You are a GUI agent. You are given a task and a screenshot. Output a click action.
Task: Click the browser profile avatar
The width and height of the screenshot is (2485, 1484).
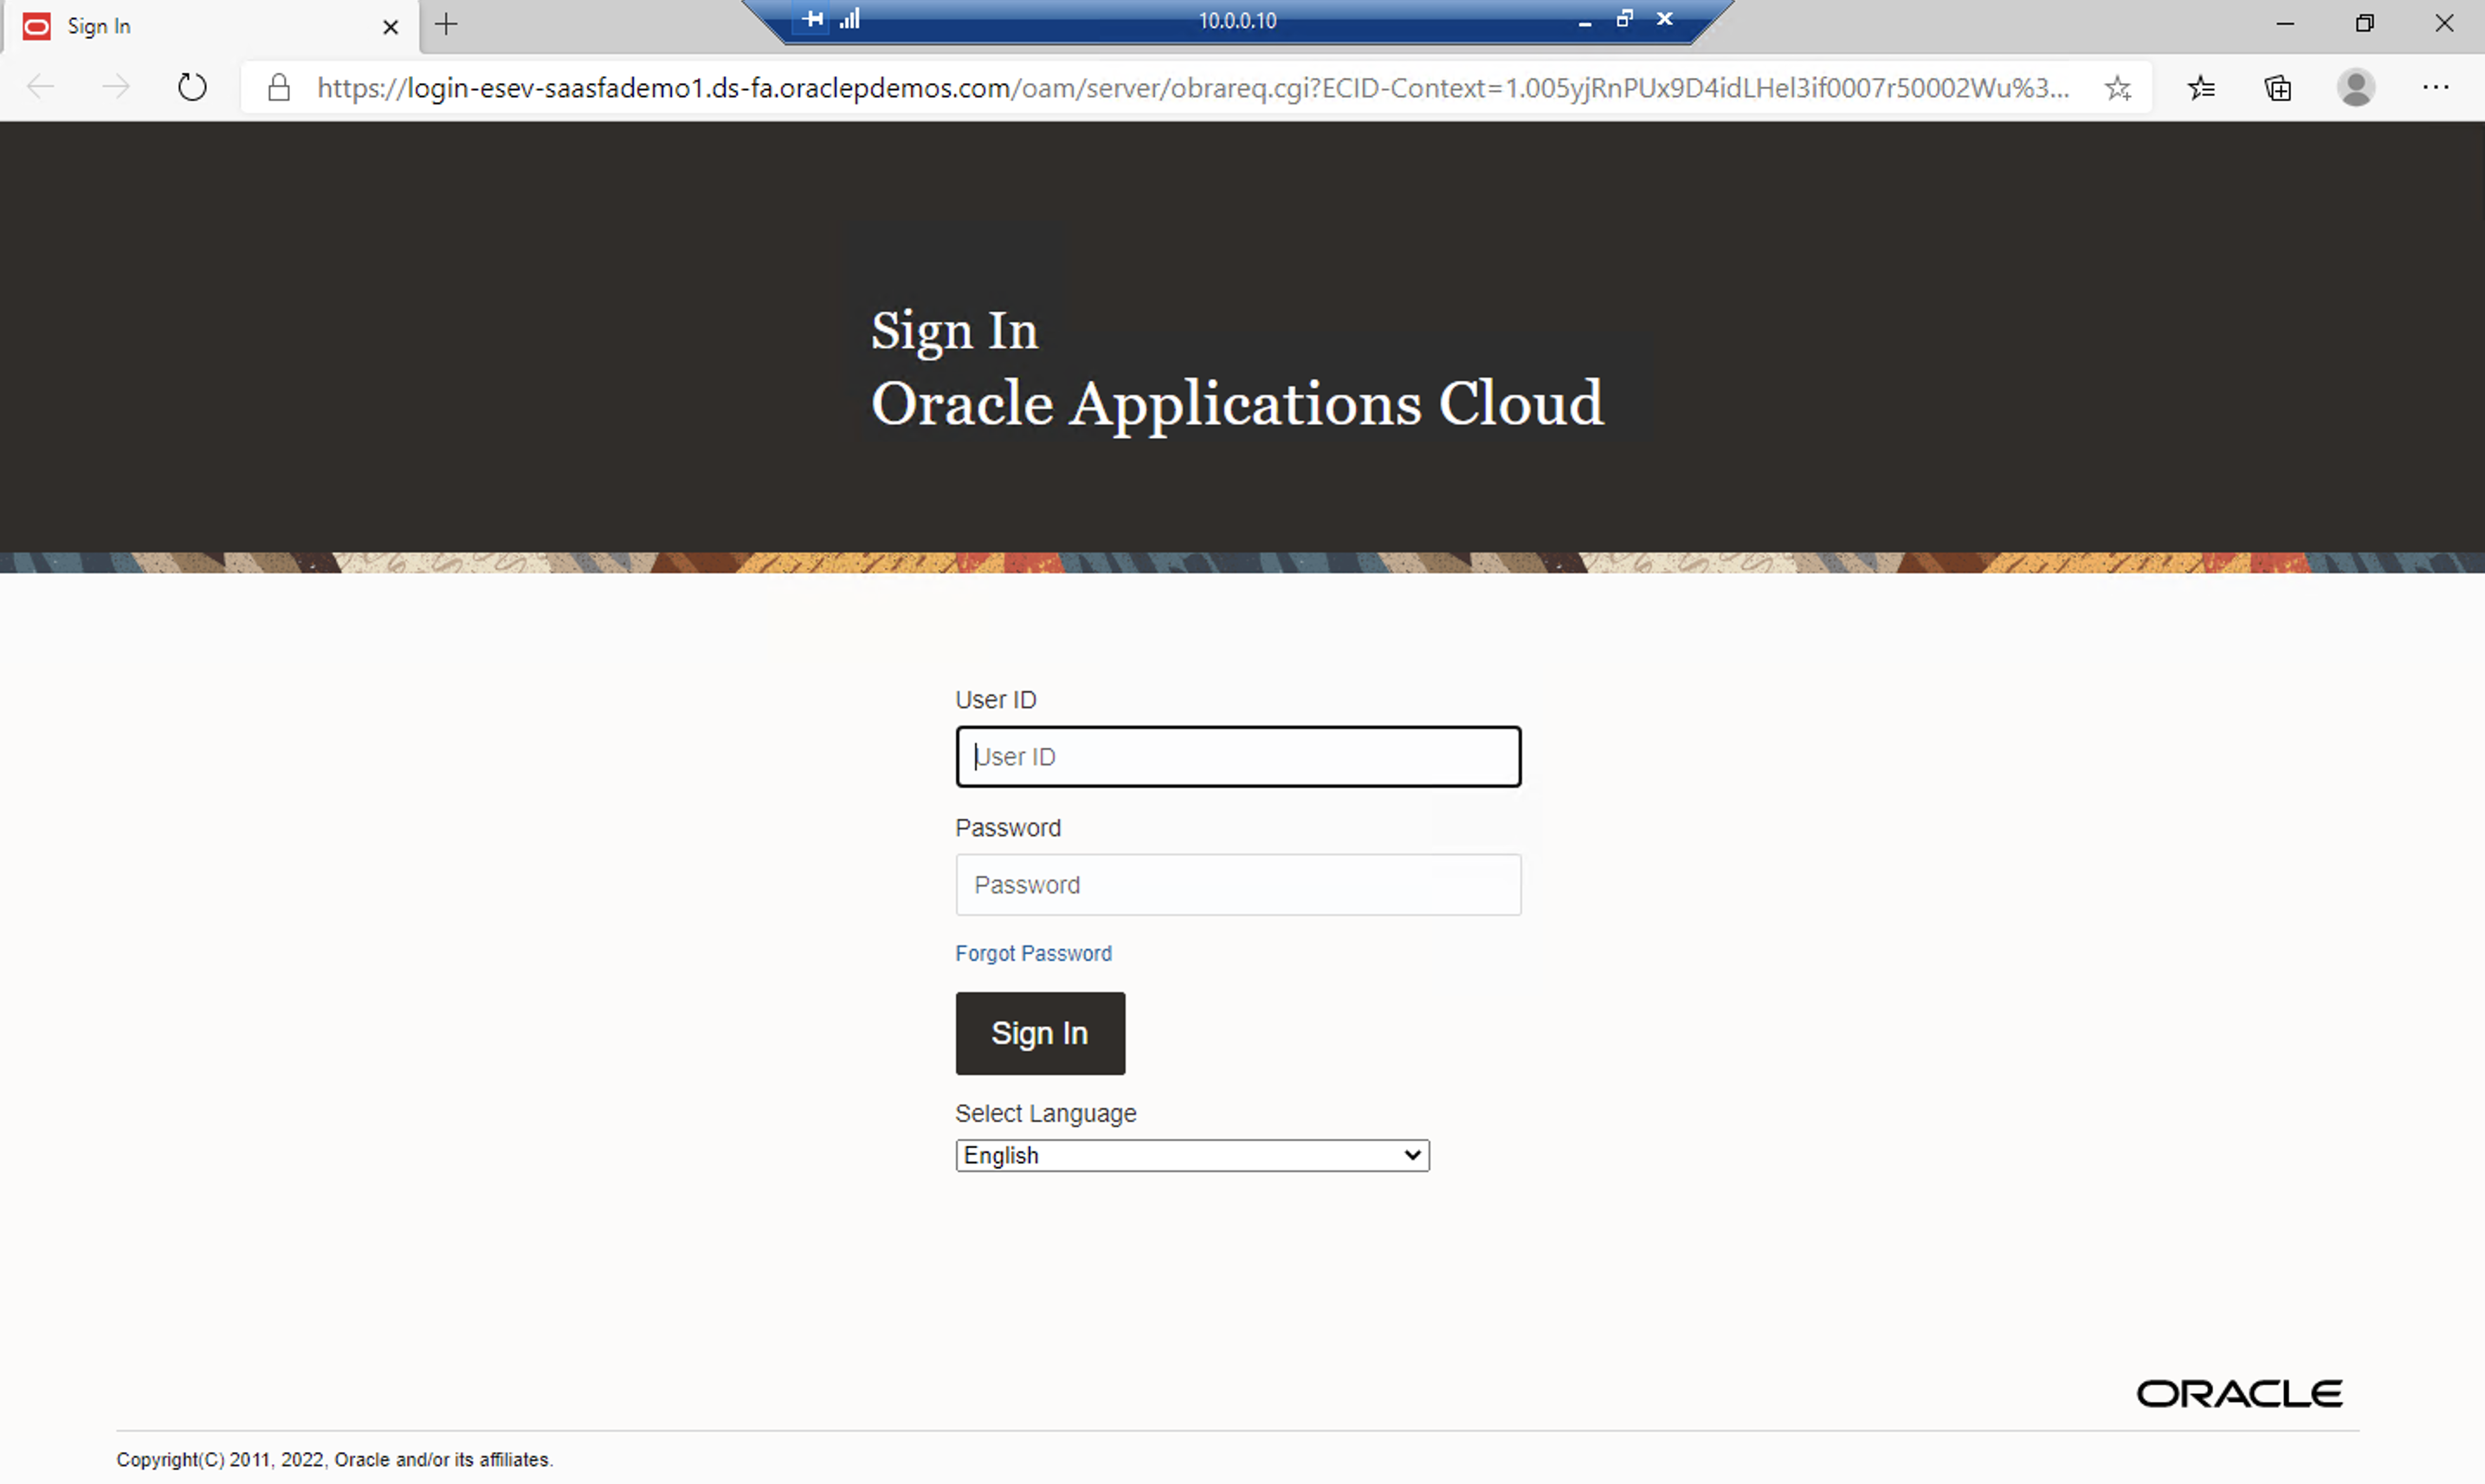tap(2357, 88)
